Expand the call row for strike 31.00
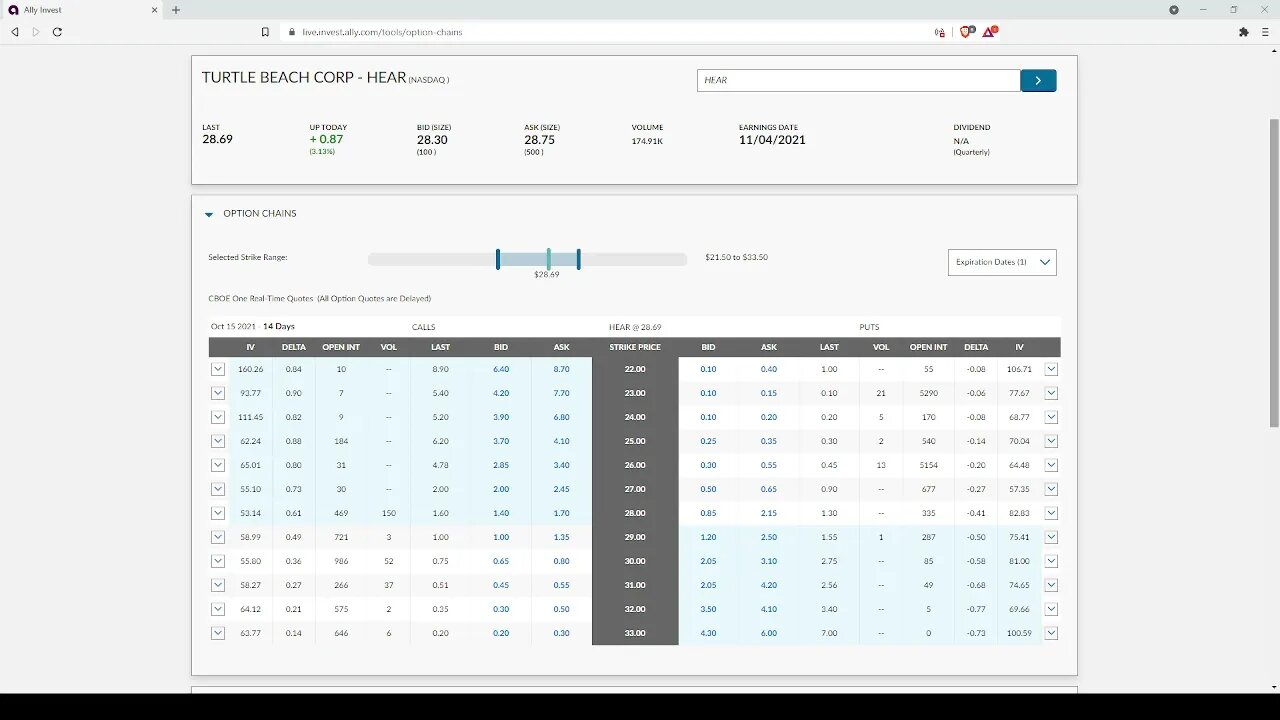The height and width of the screenshot is (720, 1280). click(x=218, y=585)
